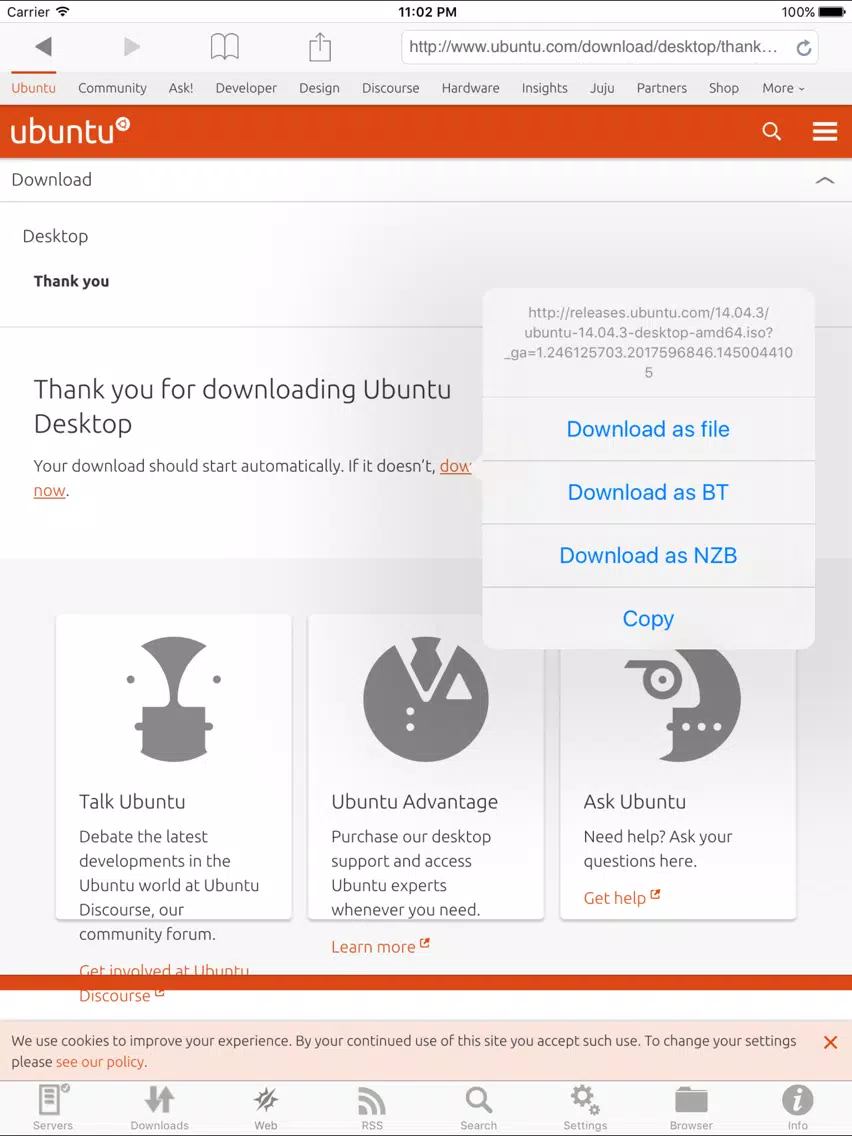The width and height of the screenshot is (852, 1136).
Task: Open the Downloads tab icon
Action: point(159,1106)
